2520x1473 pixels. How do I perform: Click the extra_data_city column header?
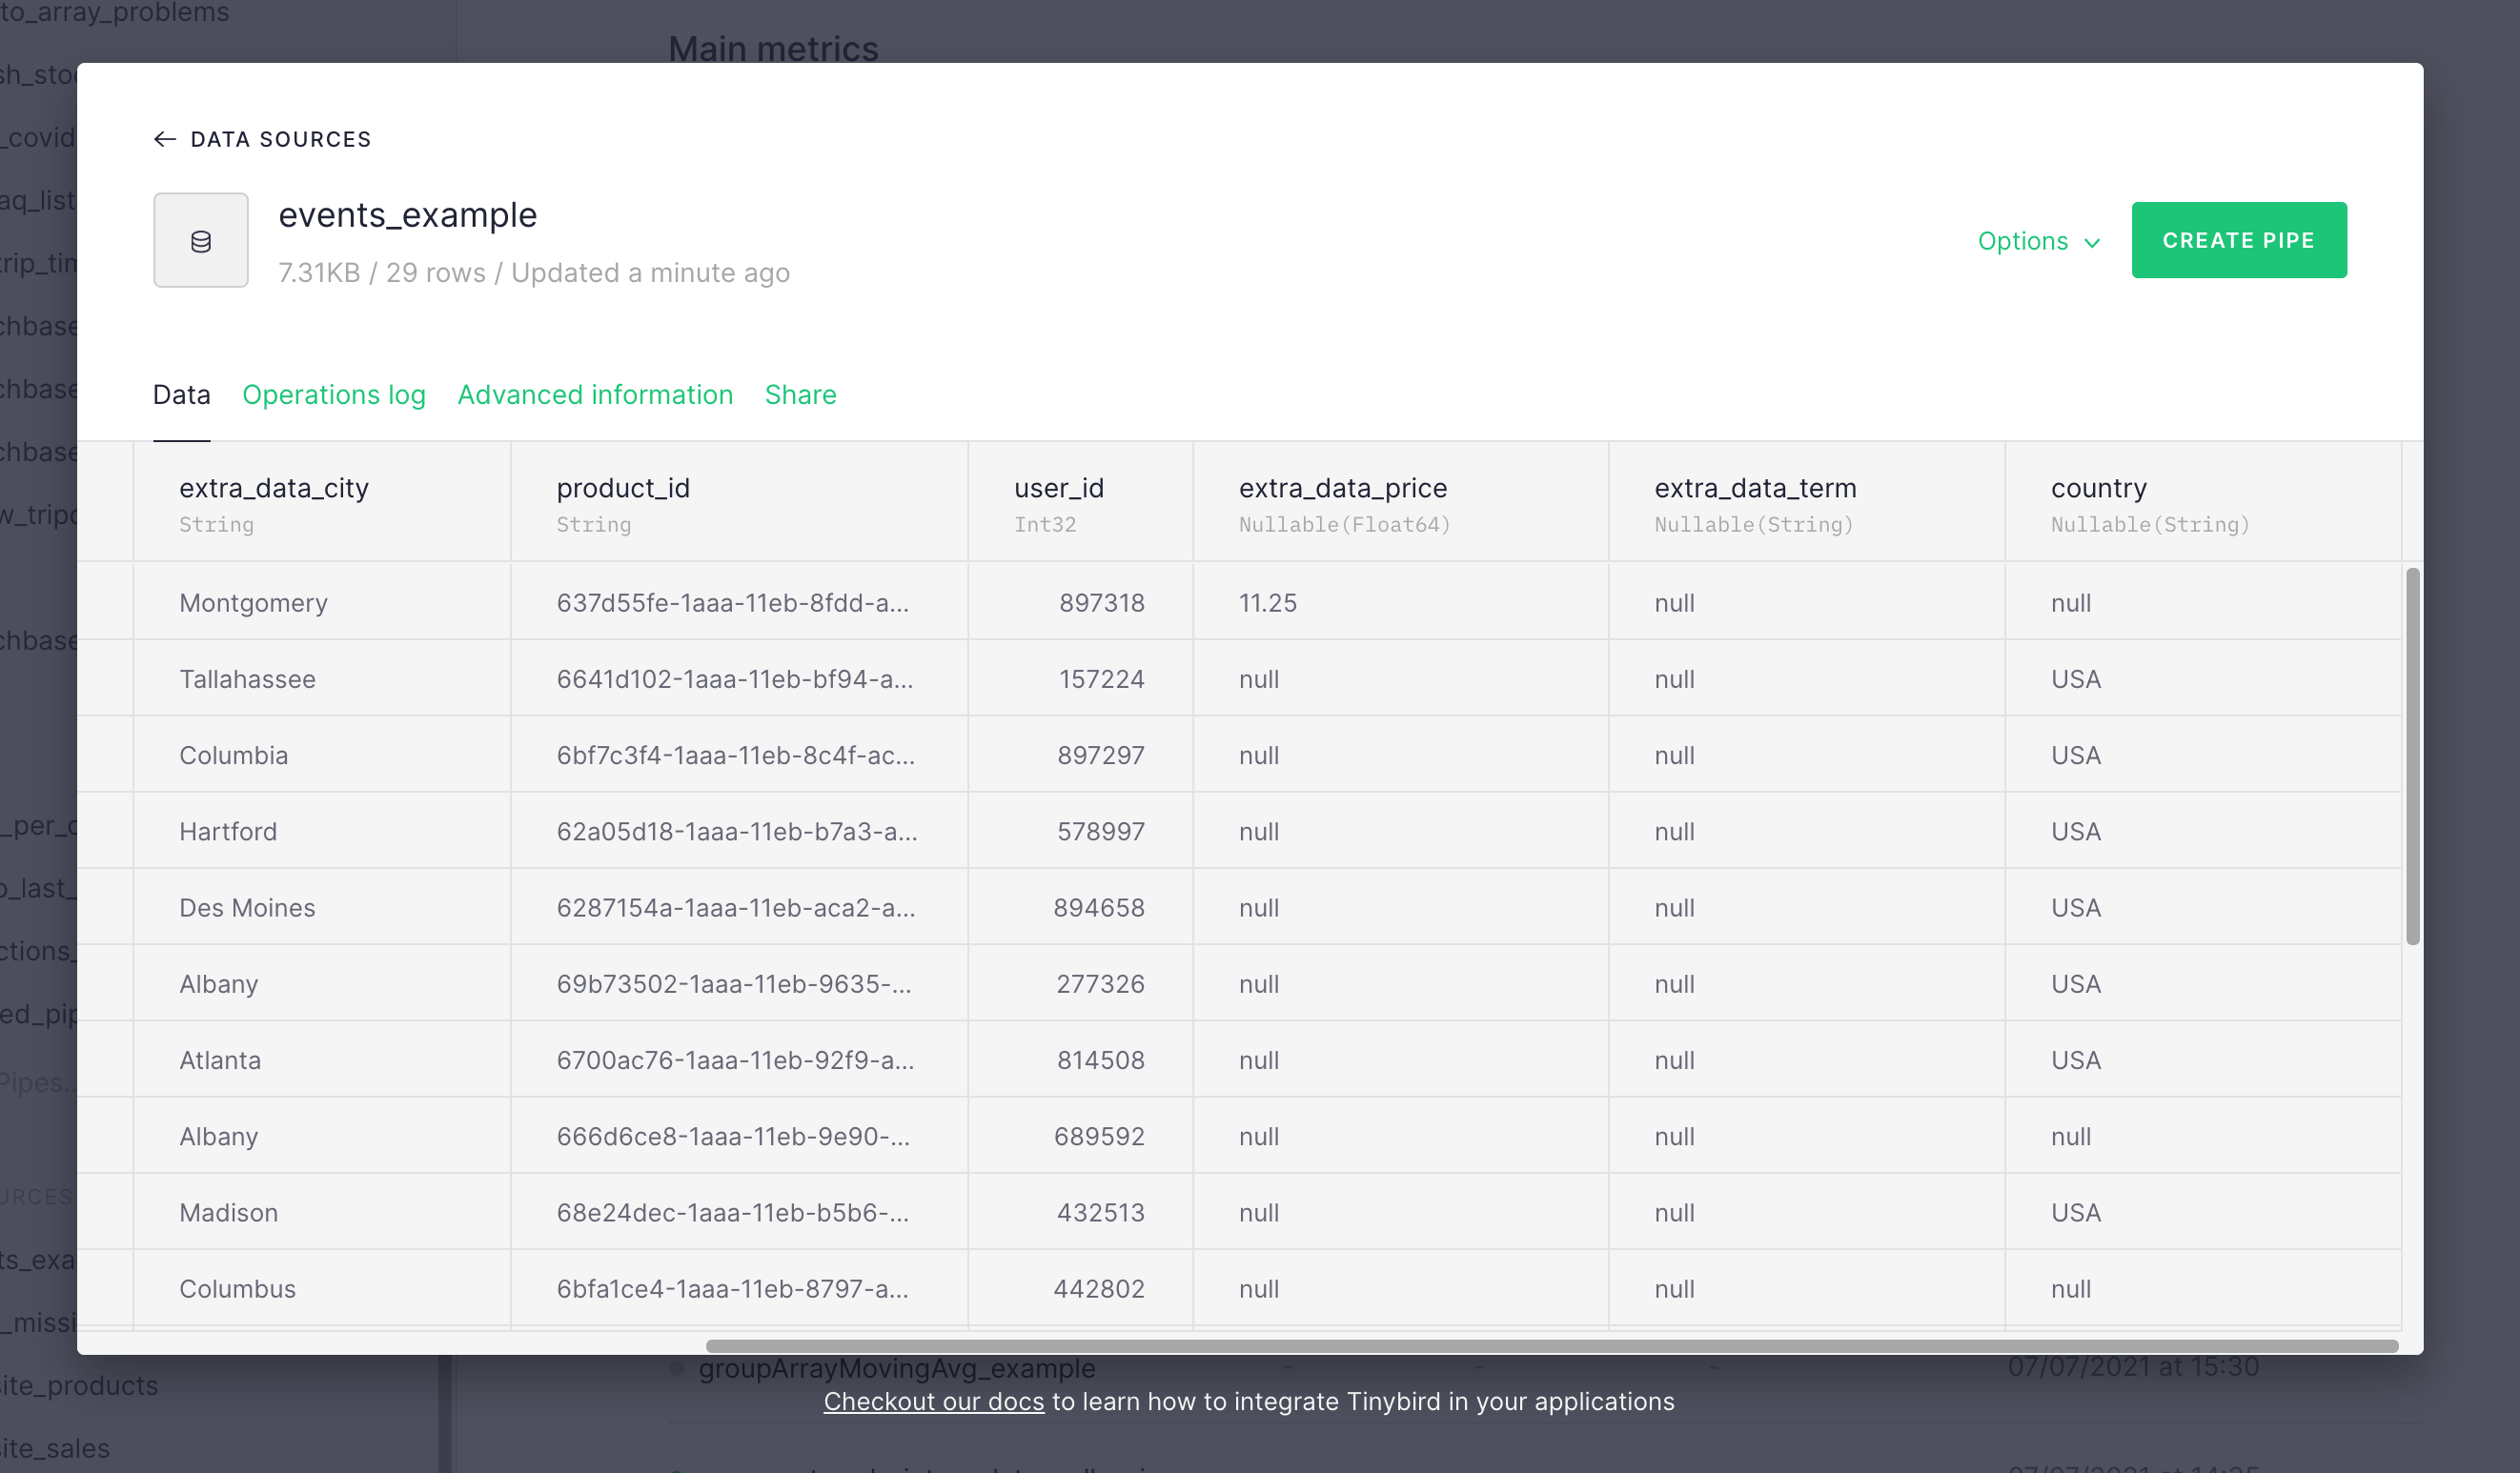322,502
